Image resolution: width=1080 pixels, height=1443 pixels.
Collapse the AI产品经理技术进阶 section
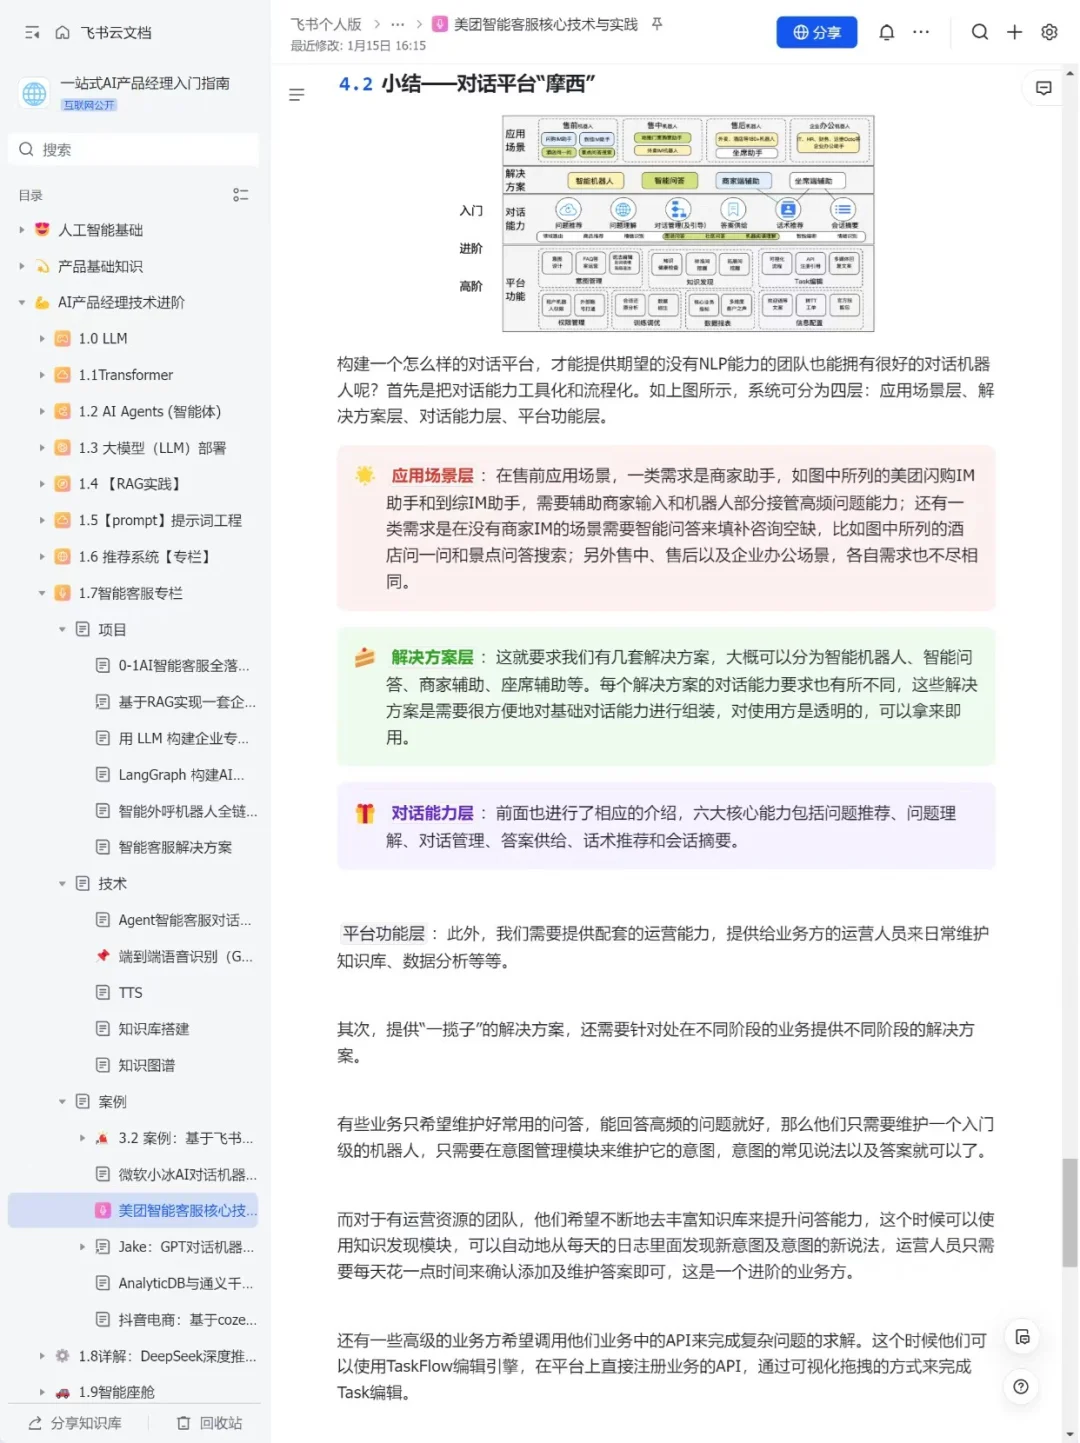click(x=22, y=302)
